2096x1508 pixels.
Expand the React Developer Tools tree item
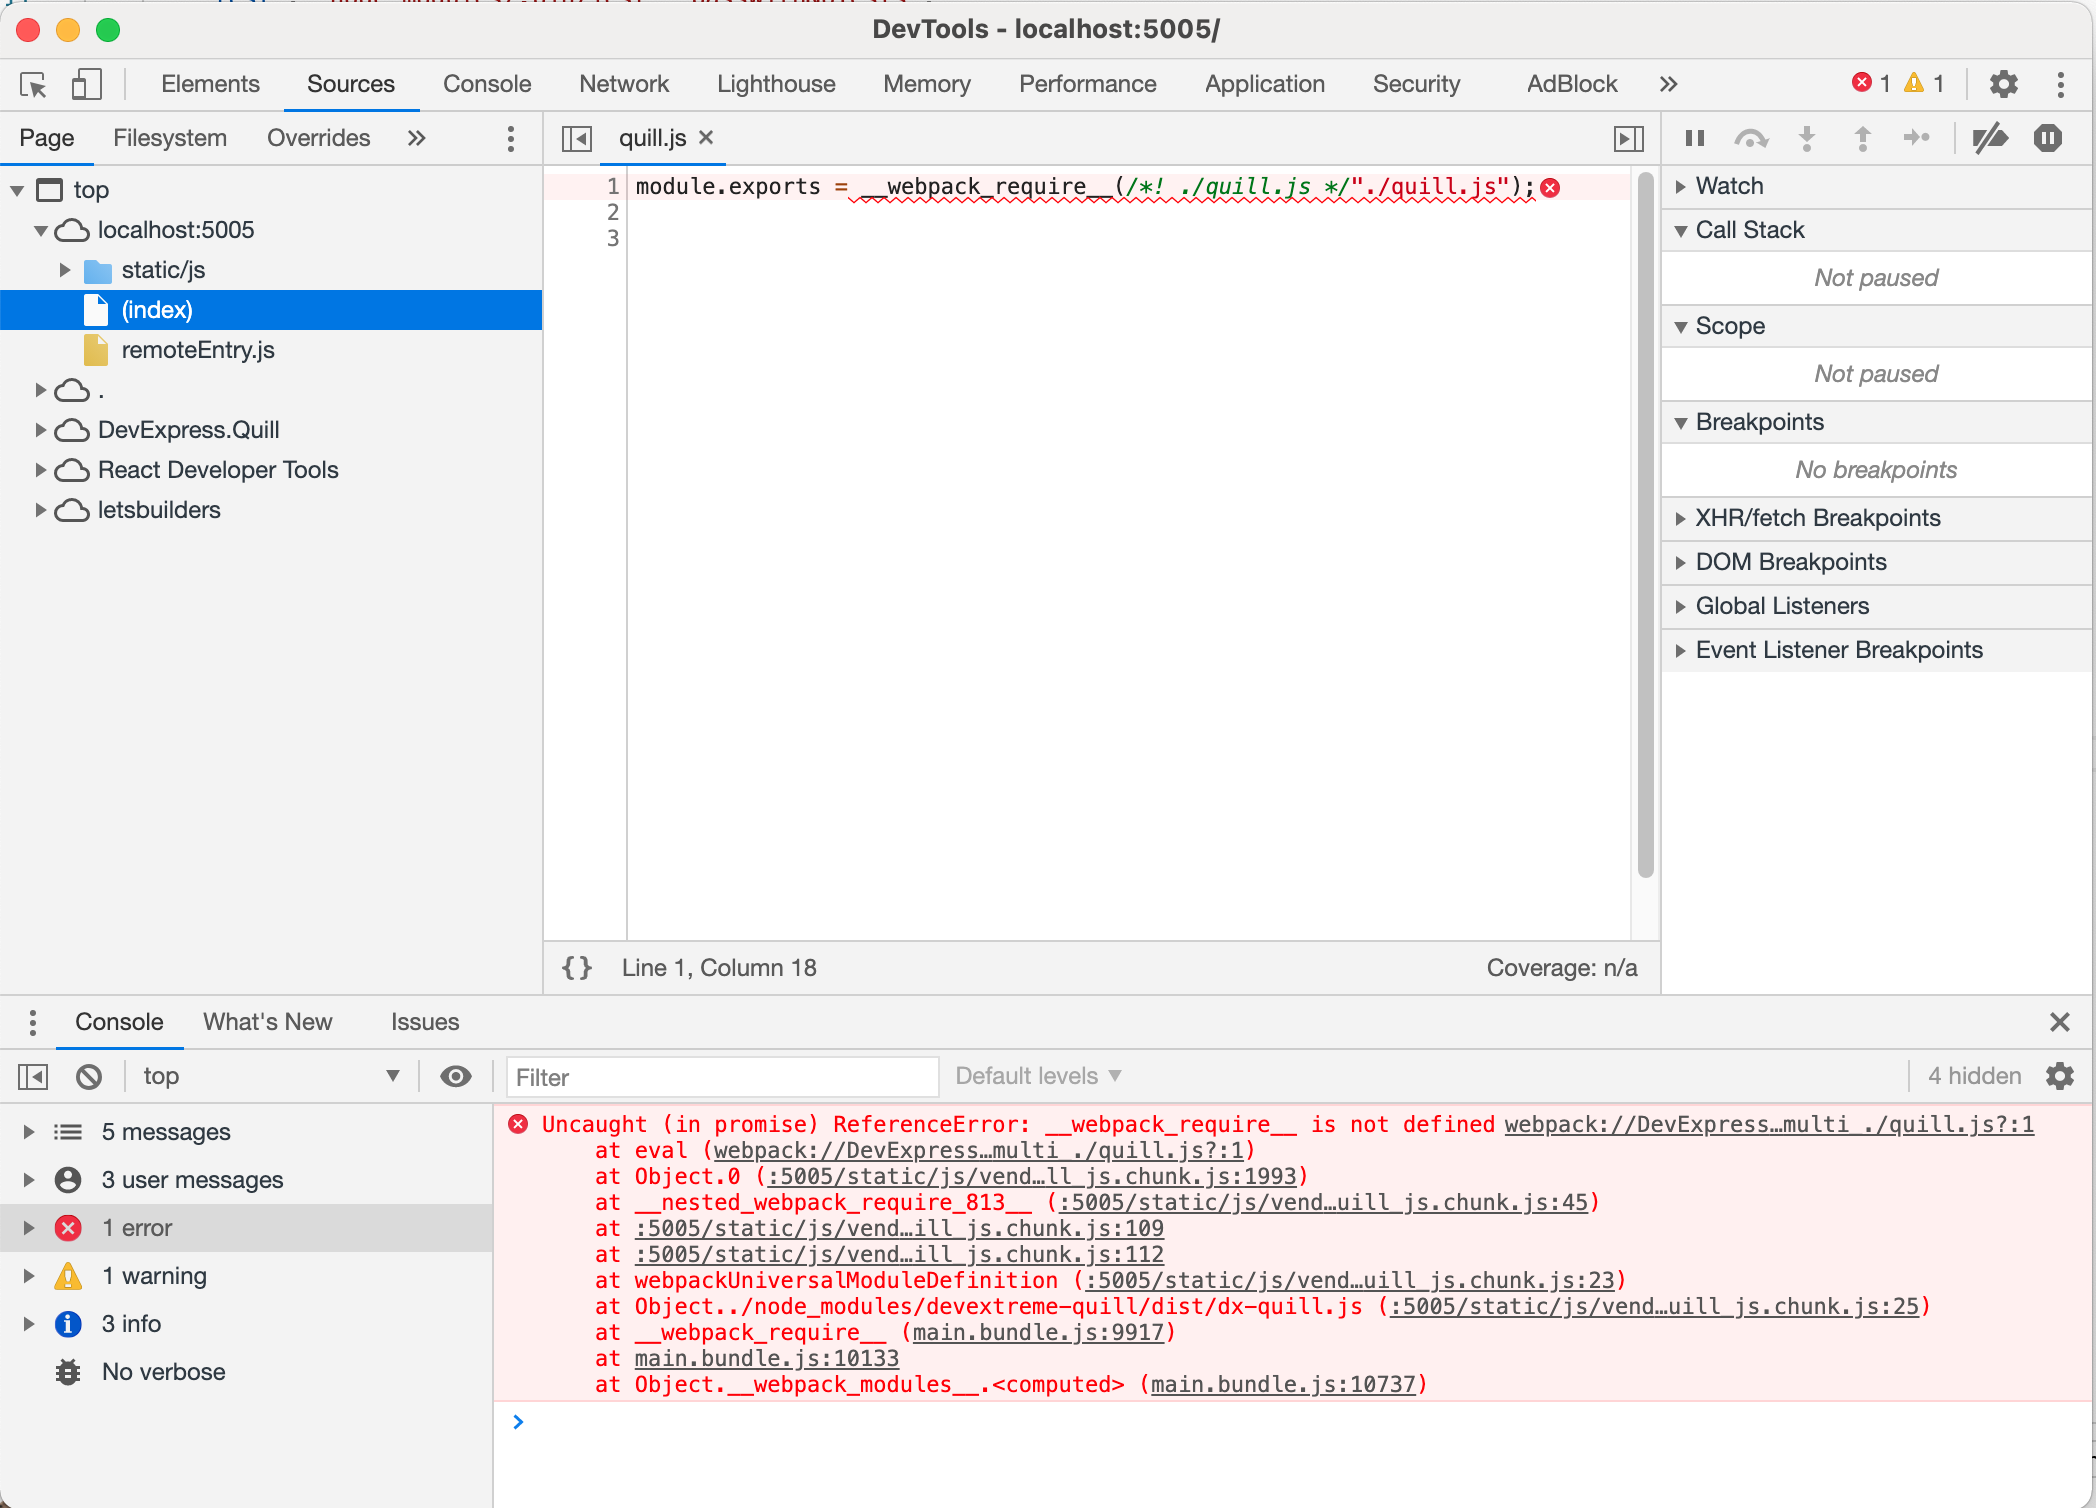coord(40,470)
